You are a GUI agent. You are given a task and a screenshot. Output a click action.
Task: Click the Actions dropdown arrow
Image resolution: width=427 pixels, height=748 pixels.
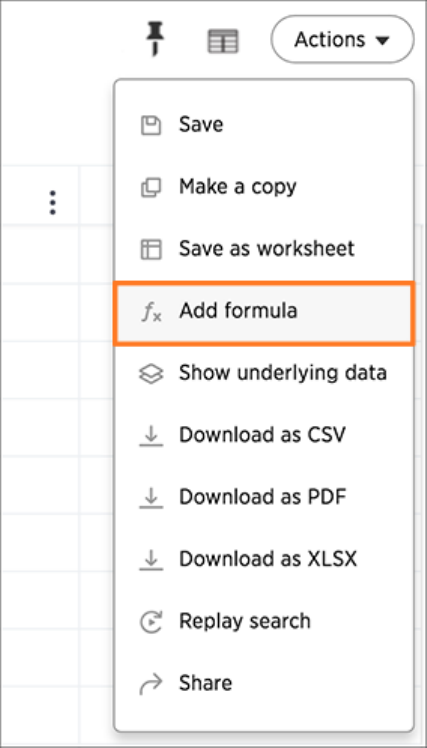383,41
